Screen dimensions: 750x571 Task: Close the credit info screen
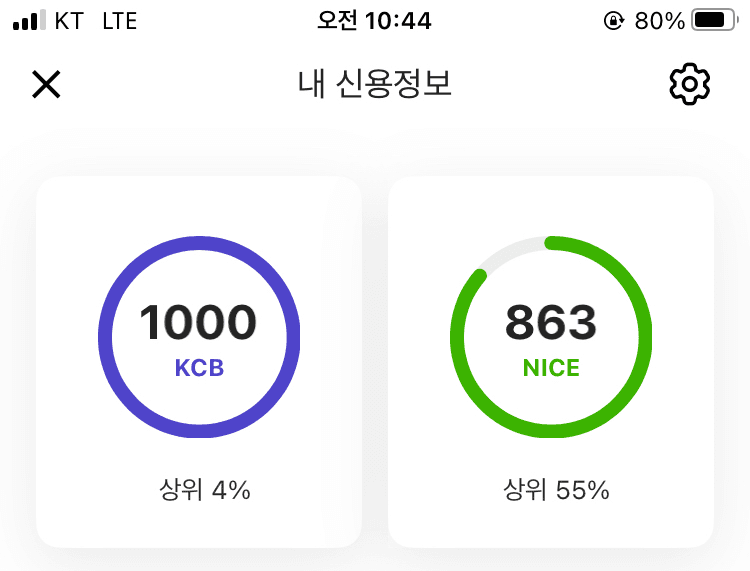pos(46,85)
